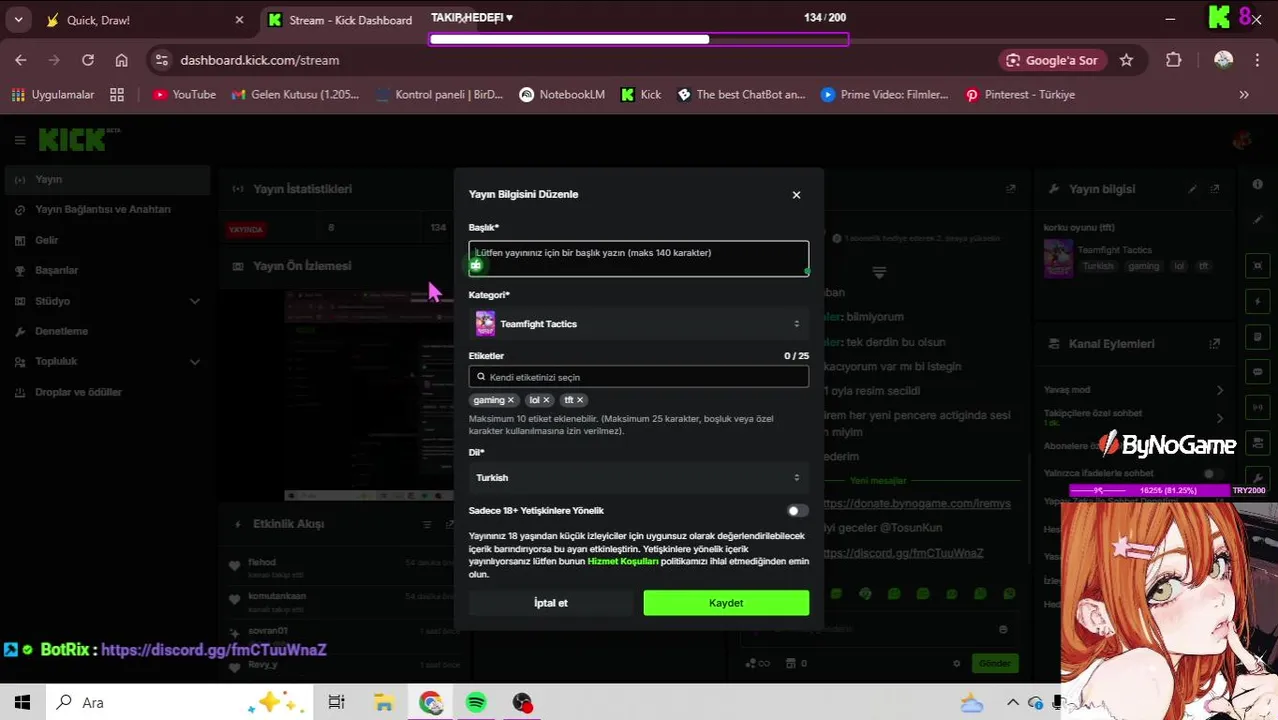Reload the page

88,60
